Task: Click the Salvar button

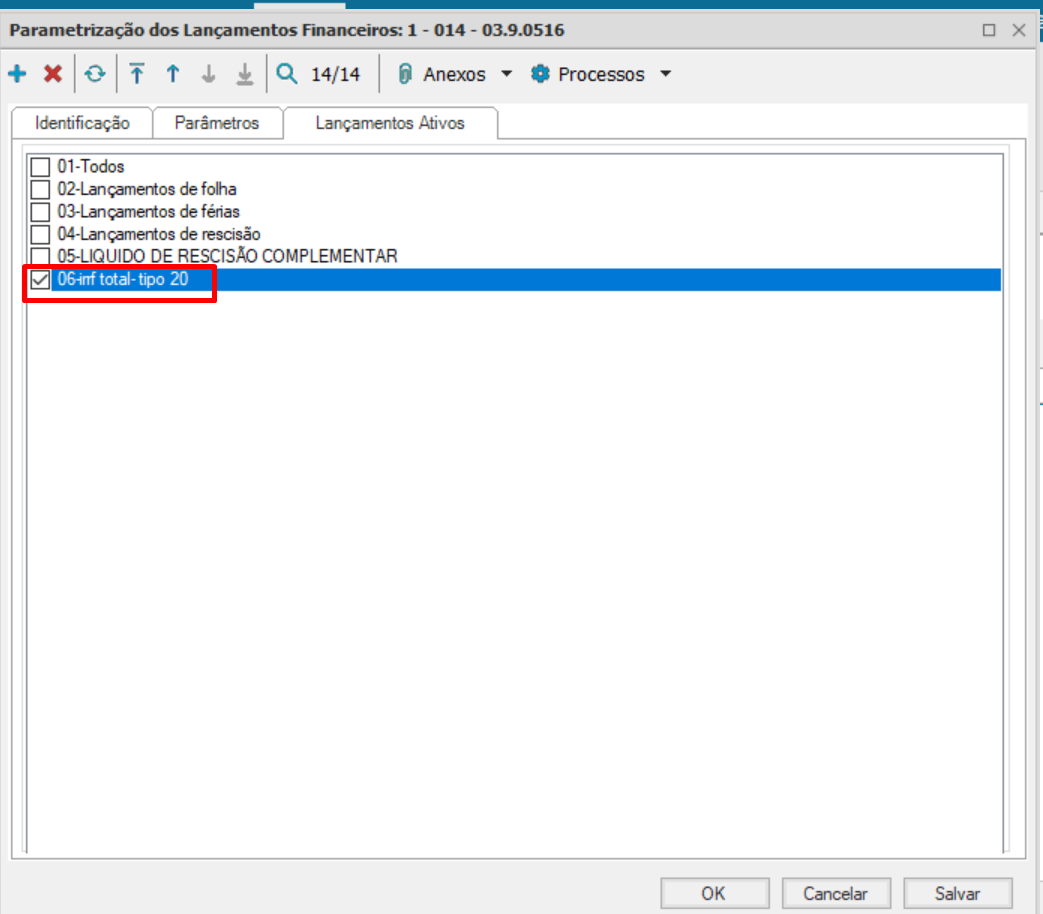Action: click(x=957, y=893)
